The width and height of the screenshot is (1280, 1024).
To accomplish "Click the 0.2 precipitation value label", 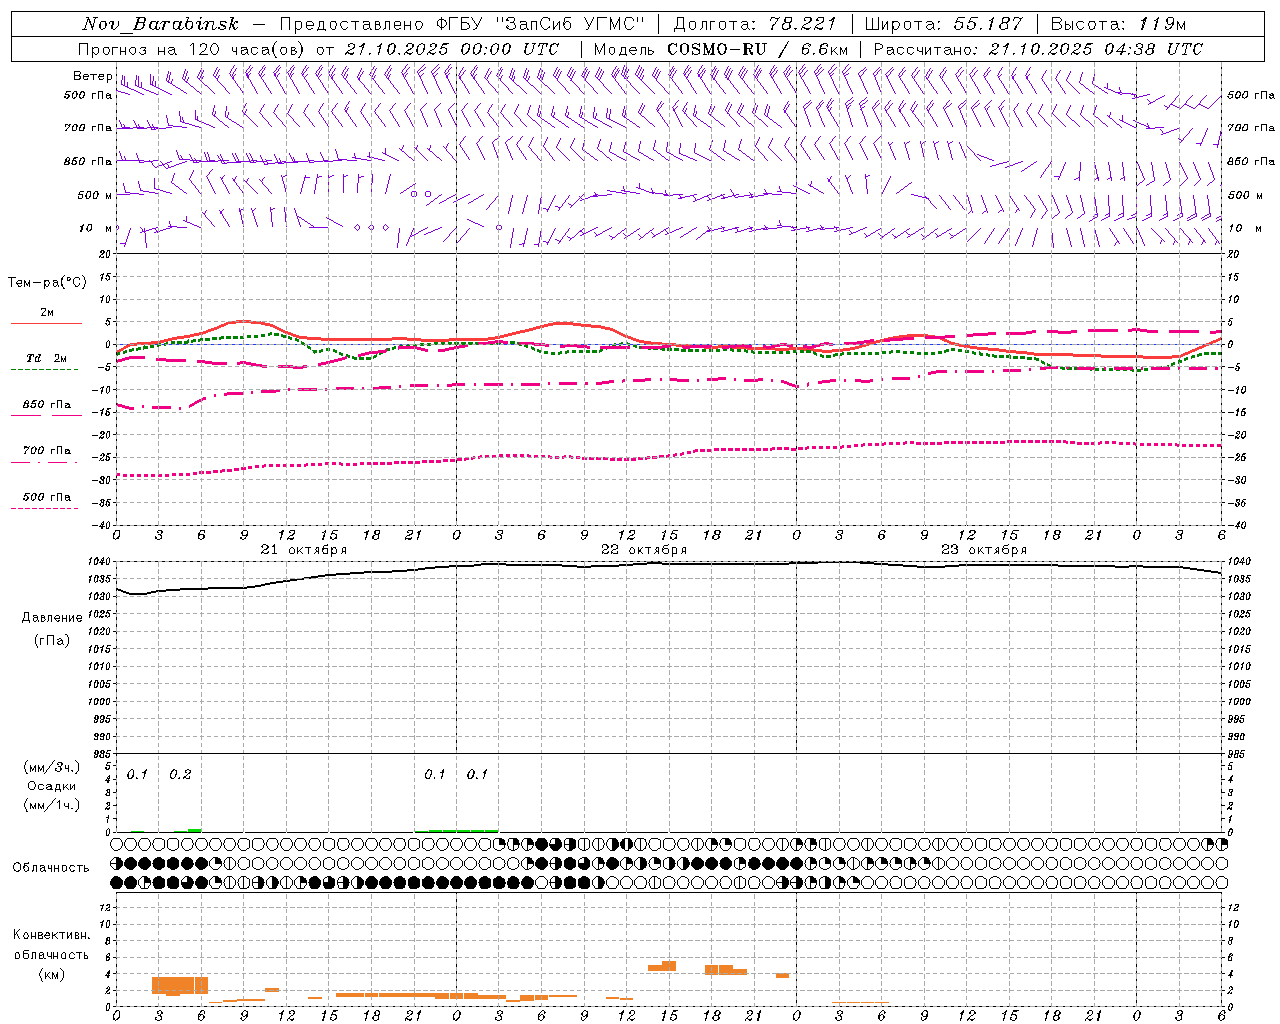I will click(x=180, y=774).
